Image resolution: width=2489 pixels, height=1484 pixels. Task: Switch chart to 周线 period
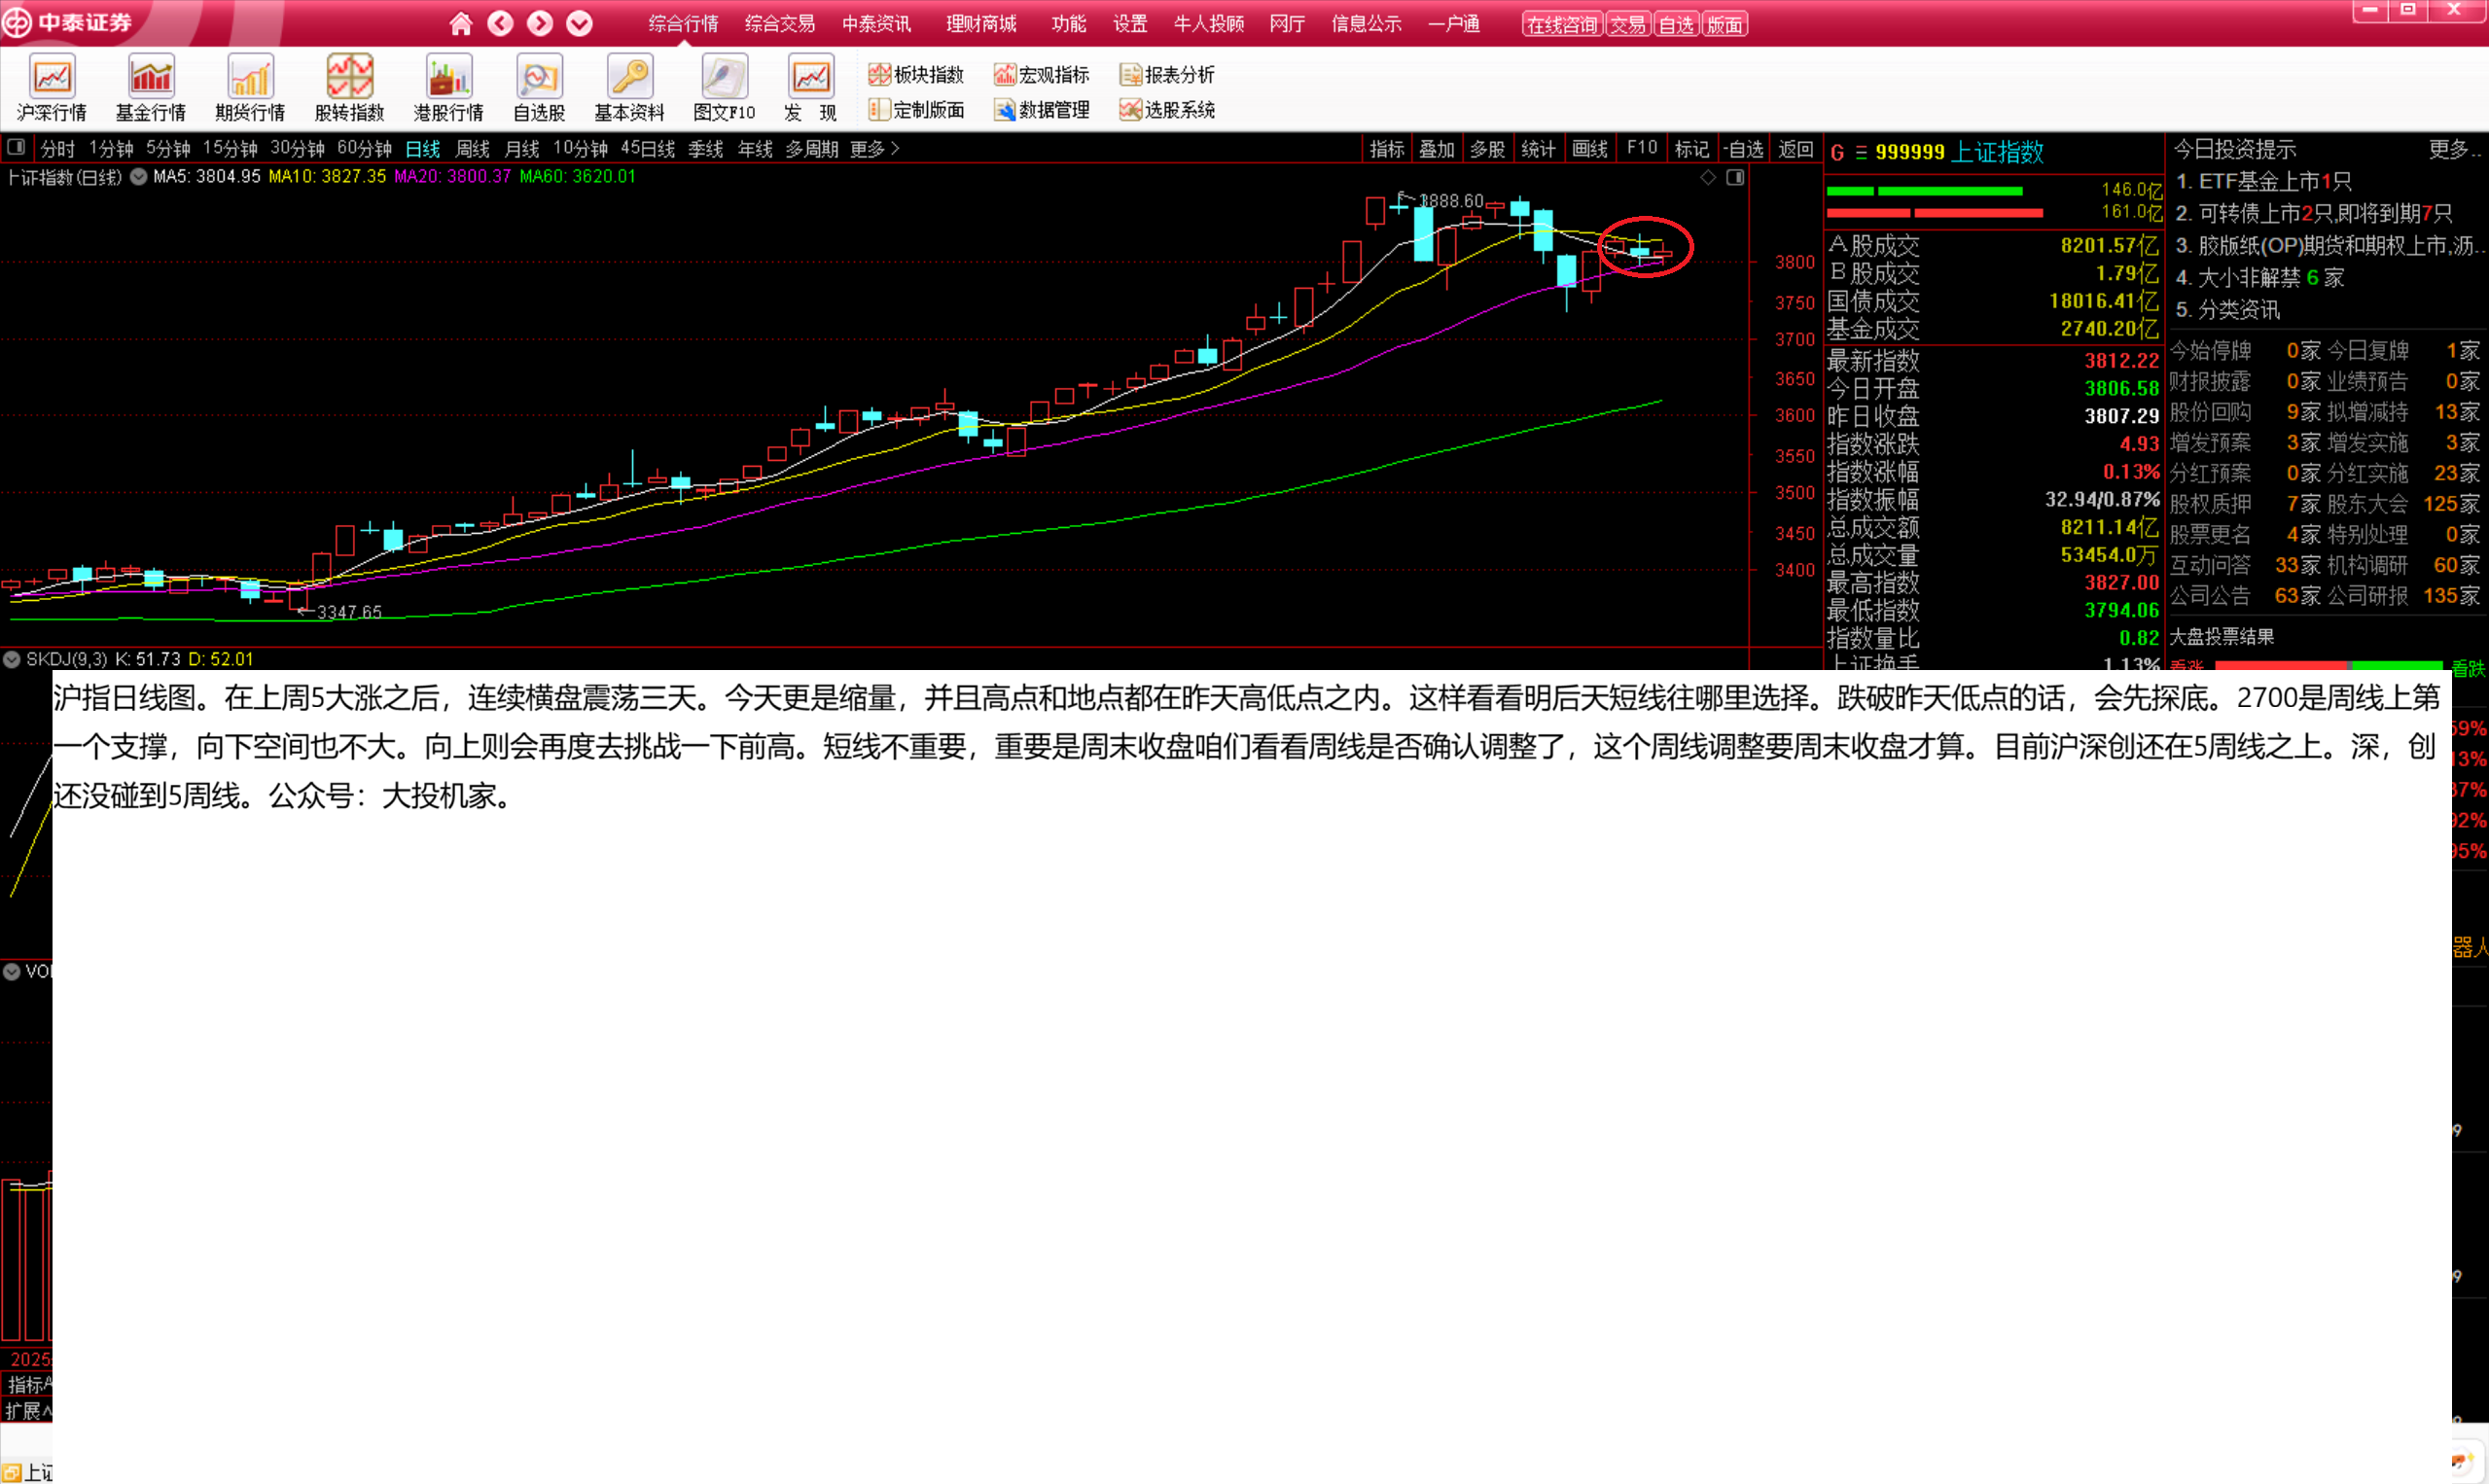click(x=472, y=149)
